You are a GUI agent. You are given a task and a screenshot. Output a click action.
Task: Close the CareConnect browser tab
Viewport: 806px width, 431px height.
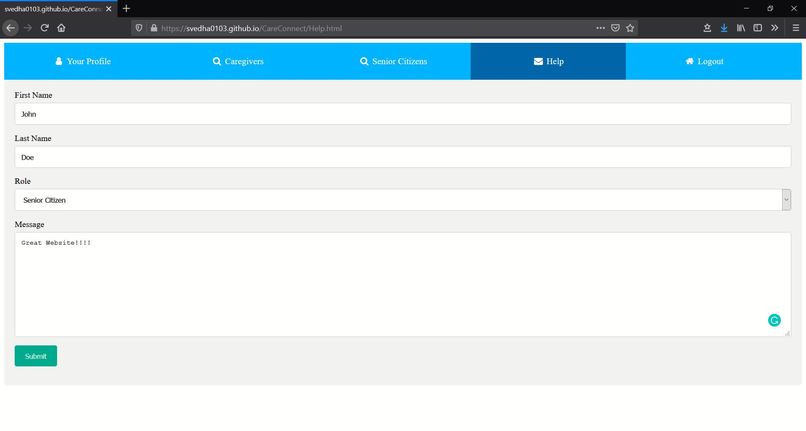click(108, 9)
